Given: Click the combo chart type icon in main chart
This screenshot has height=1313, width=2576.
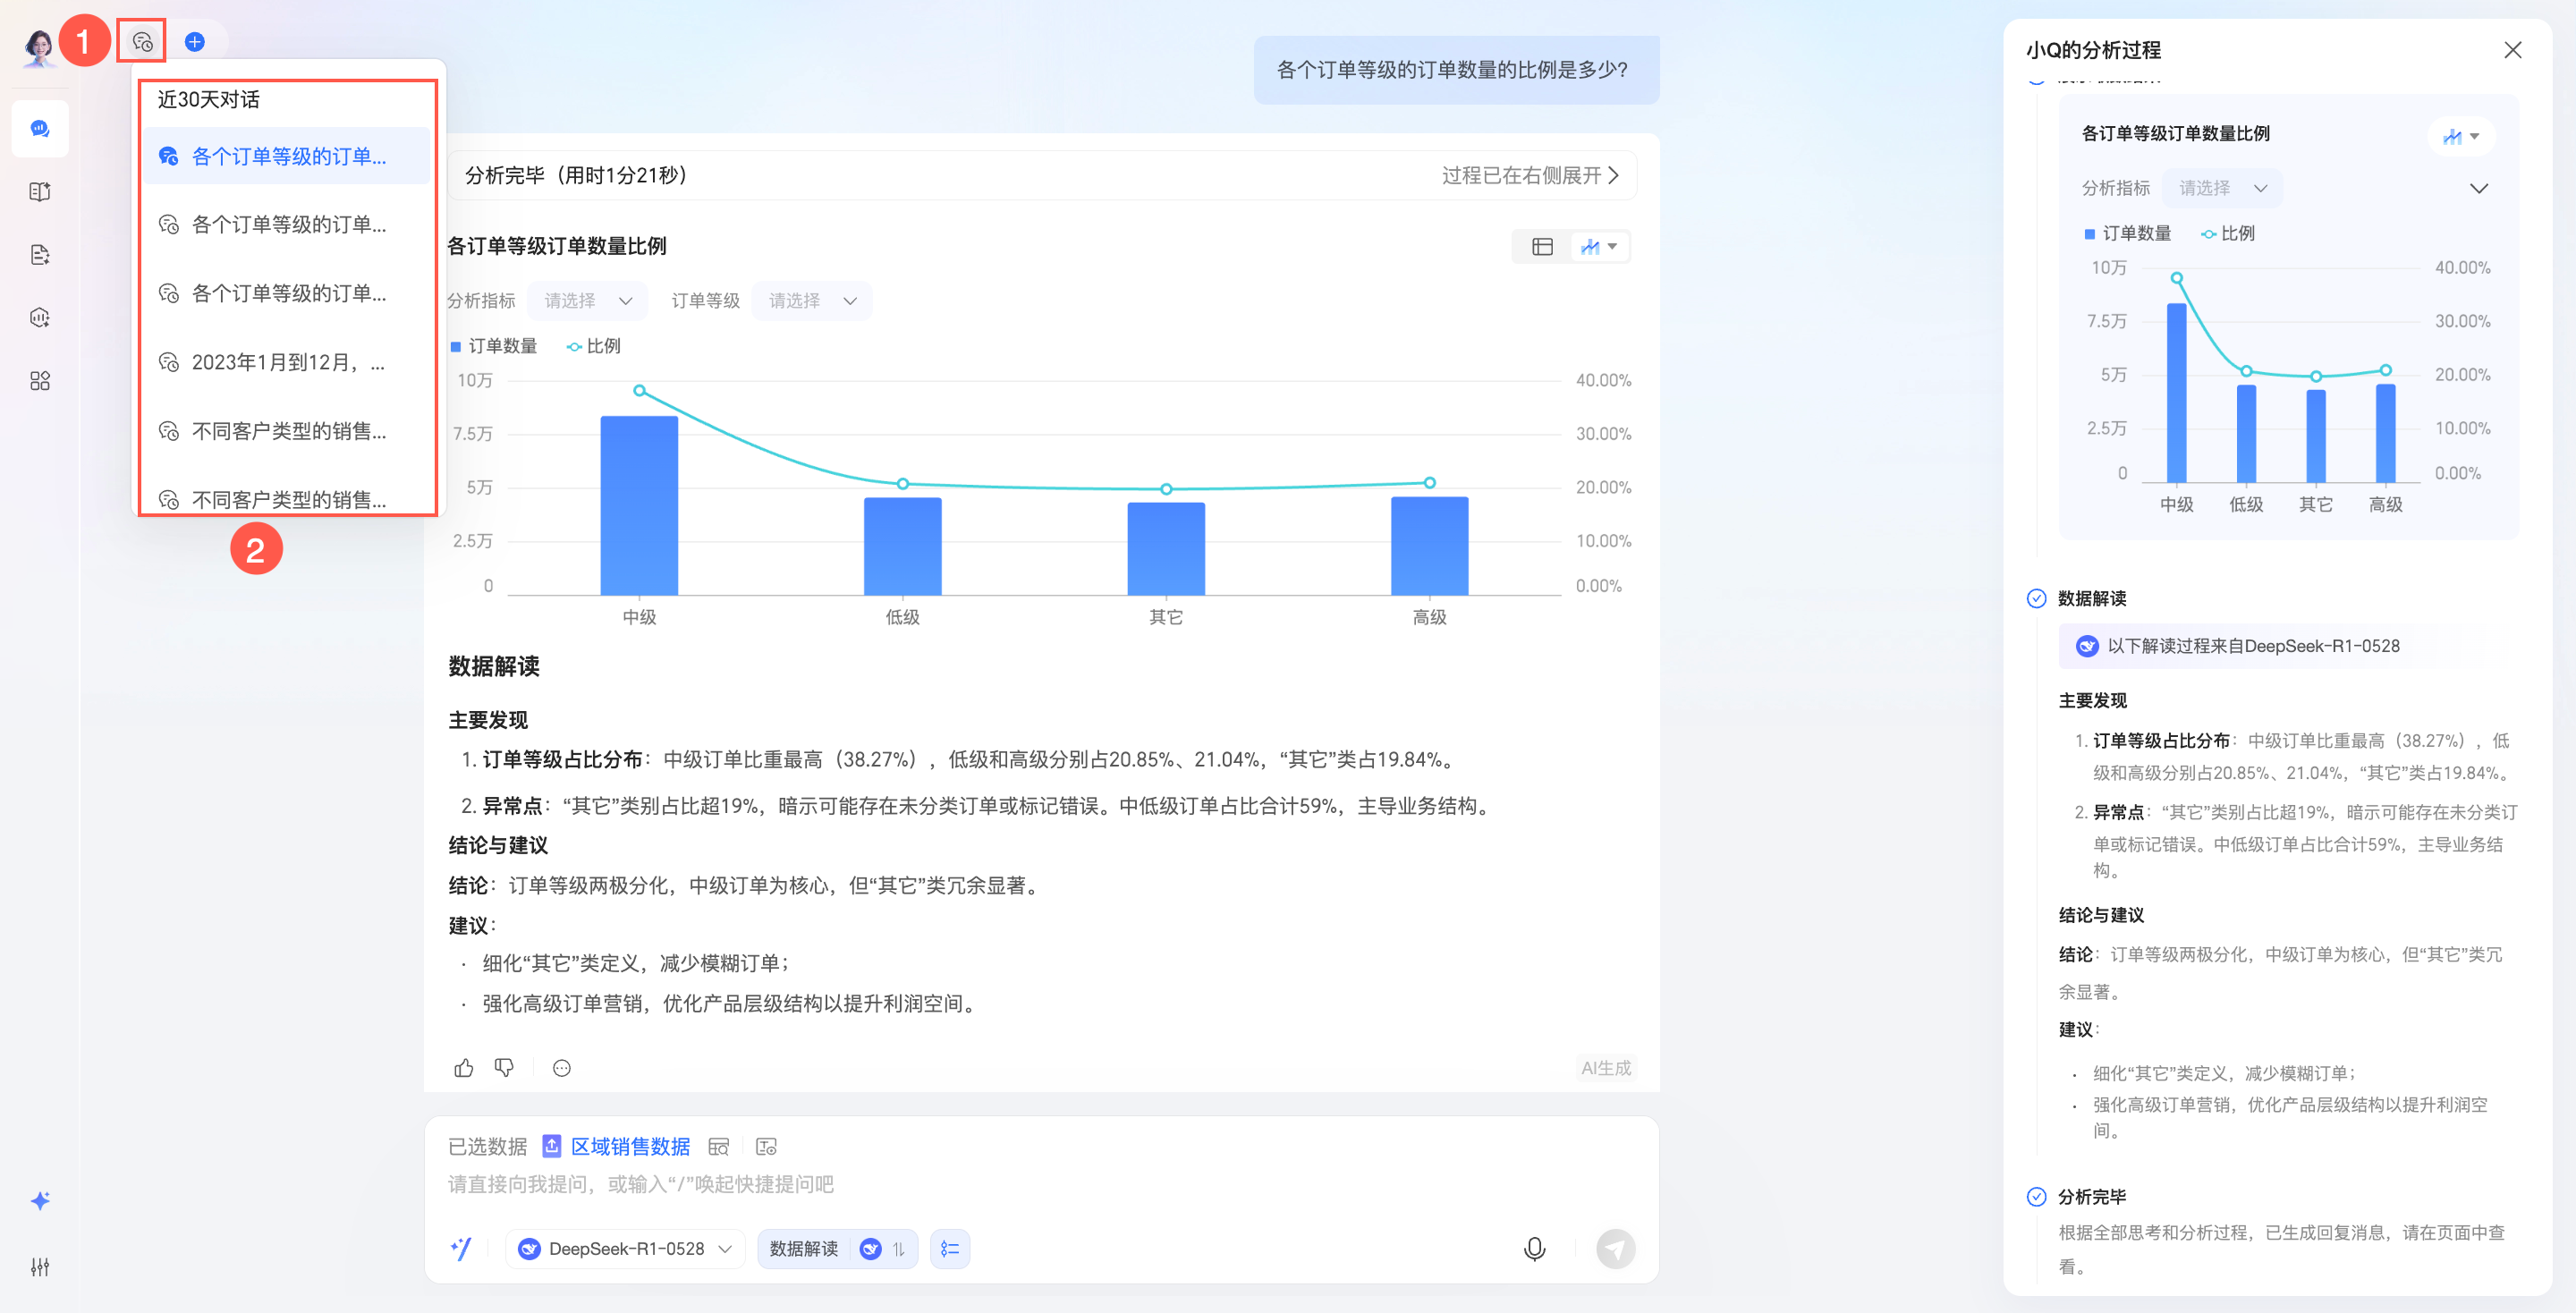Looking at the screenshot, I should [1589, 247].
